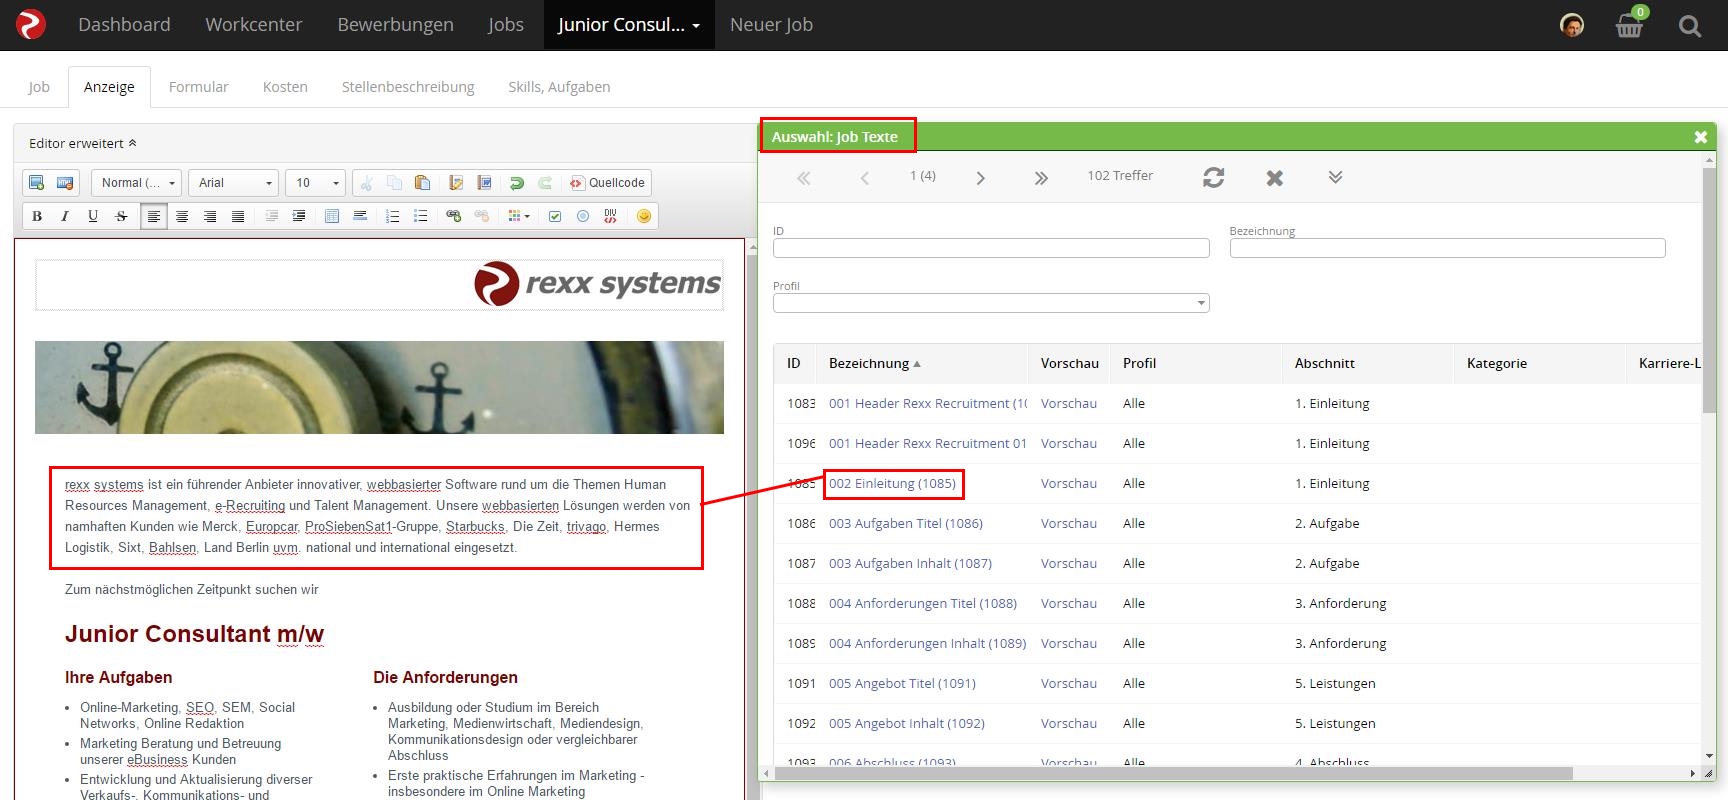Open the search in the top bar
The image size is (1728, 800).
coord(1690,26)
